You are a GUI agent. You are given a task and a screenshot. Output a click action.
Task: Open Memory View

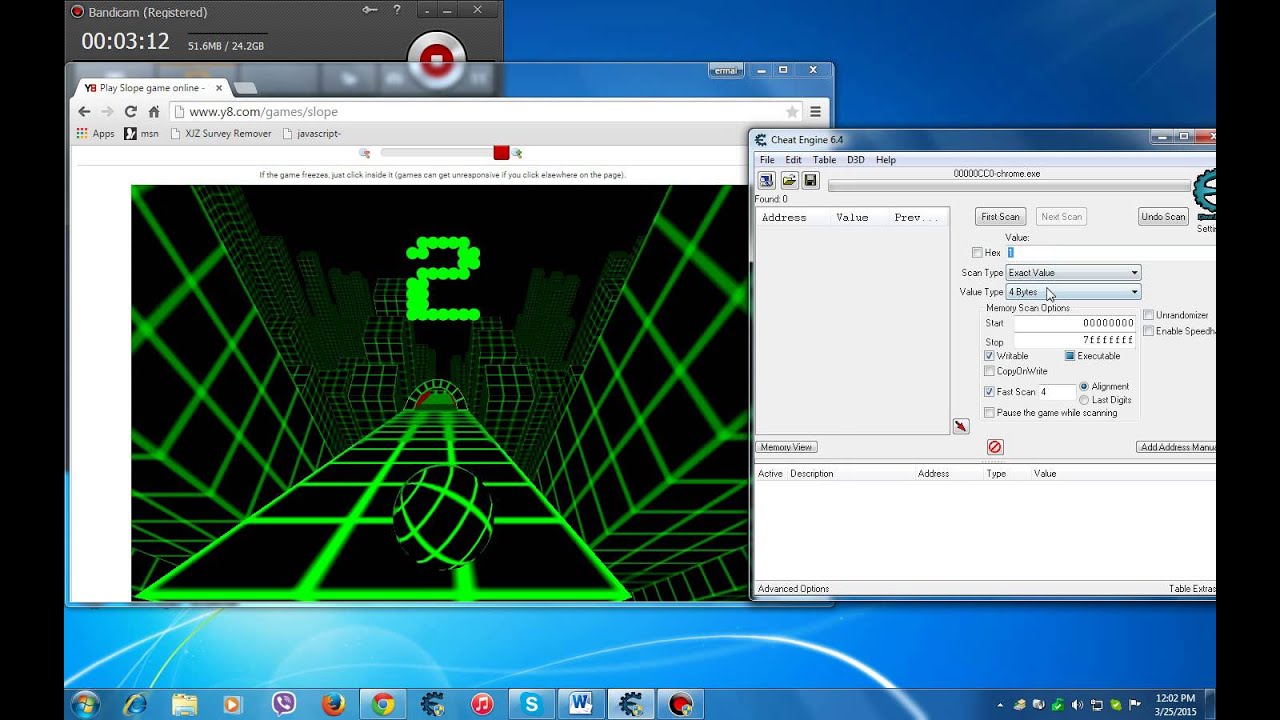[786, 447]
